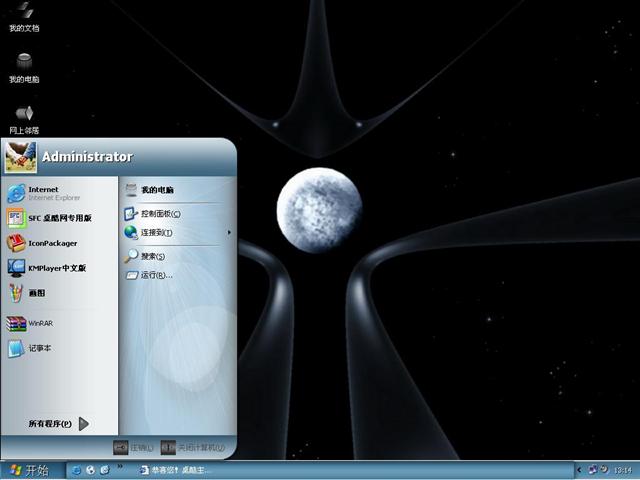Click 注销(L) log off button
Screen dimensions: 640x480
pyautogui.click(x=135, y=447)
